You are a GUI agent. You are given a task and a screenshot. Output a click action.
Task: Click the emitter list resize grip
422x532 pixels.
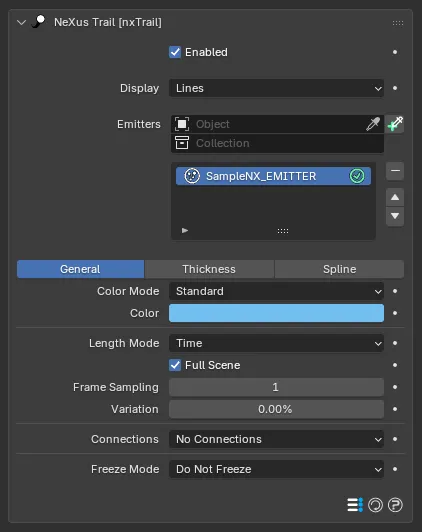point(283,231)
